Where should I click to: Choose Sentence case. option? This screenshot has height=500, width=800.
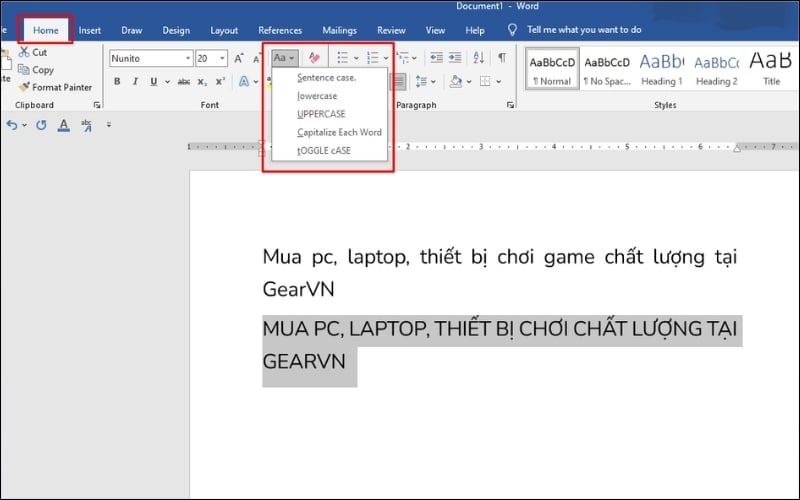[330, 78]
